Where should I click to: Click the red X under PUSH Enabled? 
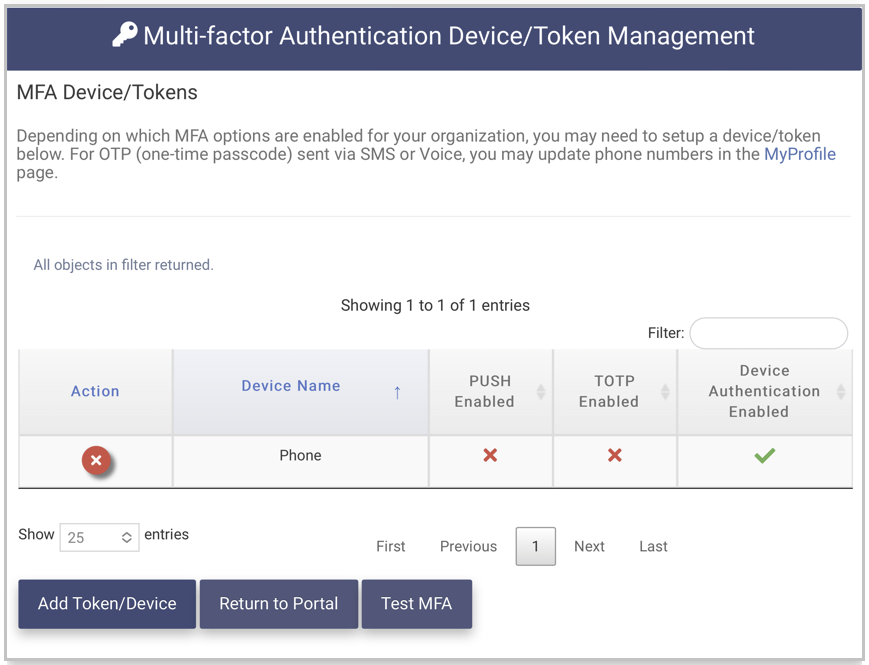click(x=490, y=456)
